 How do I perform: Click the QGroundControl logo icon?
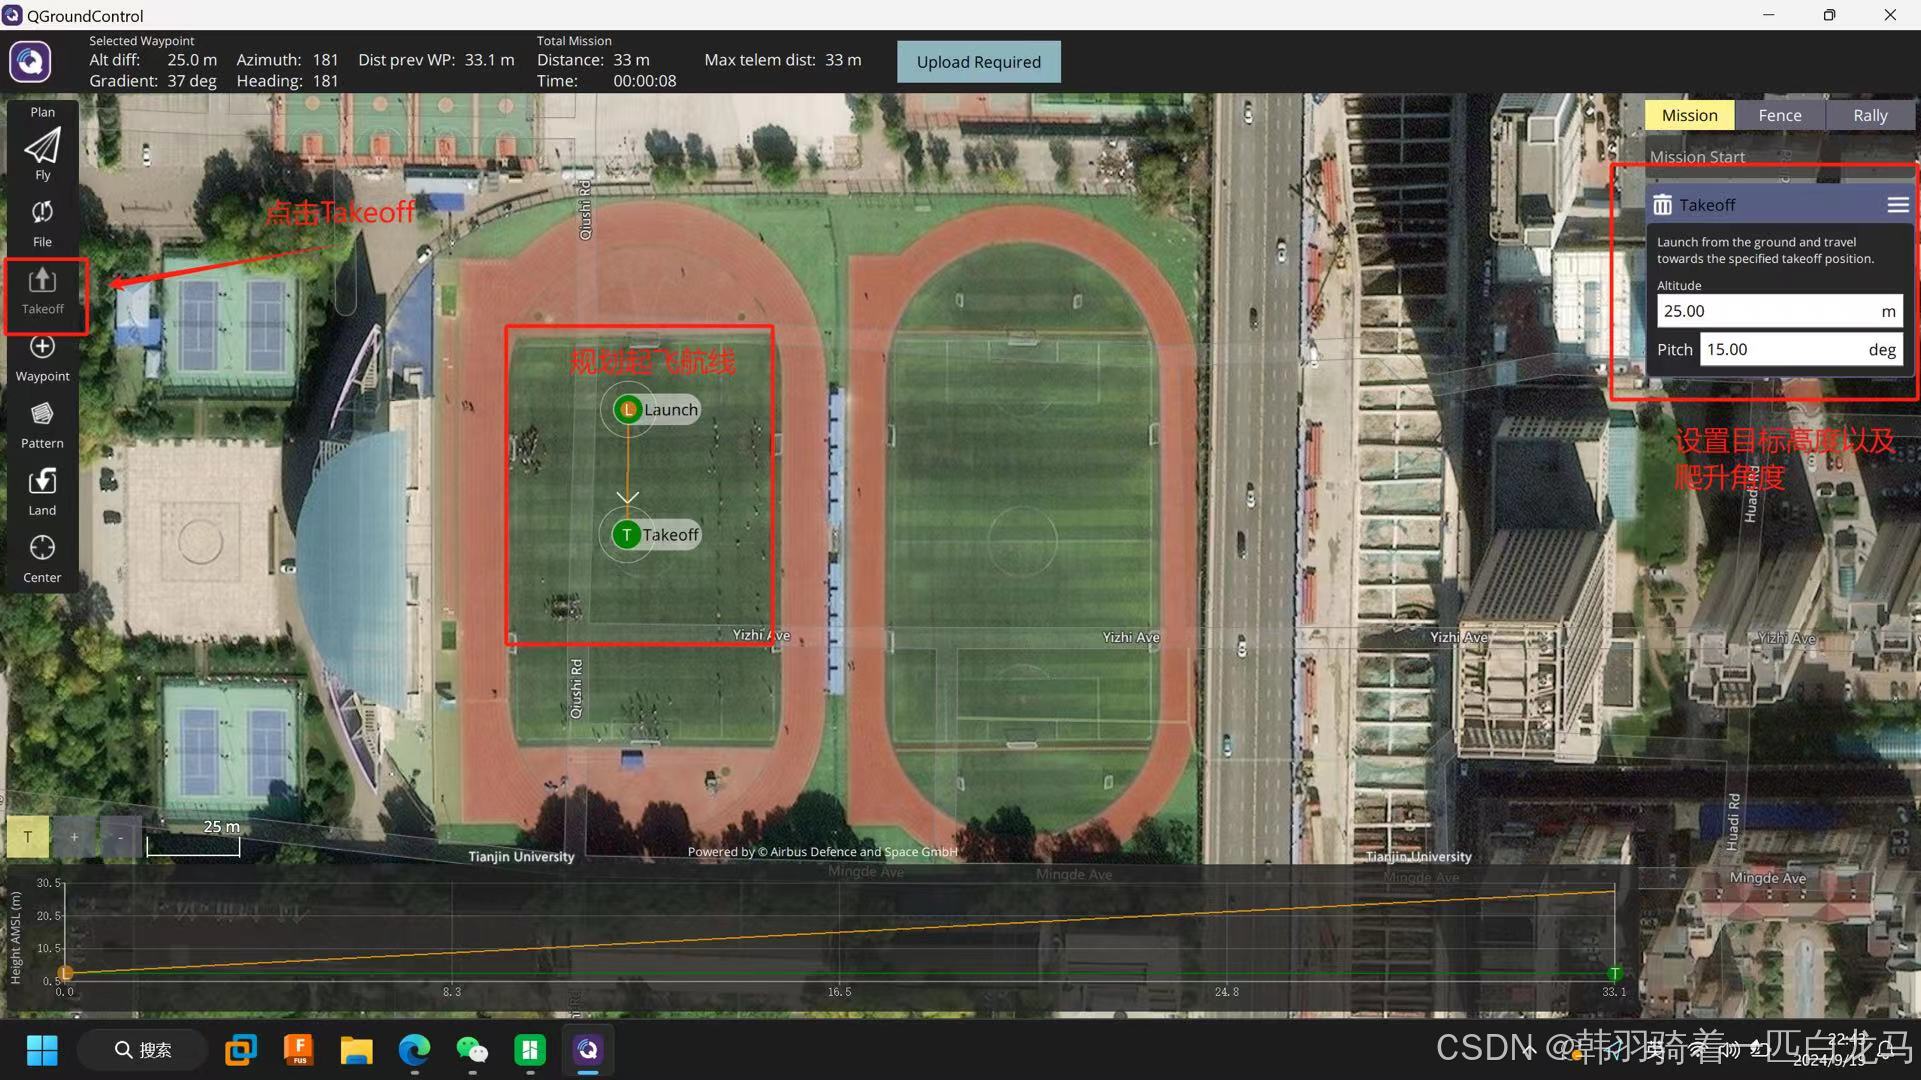pyautogui.click(x=30, y=61)
